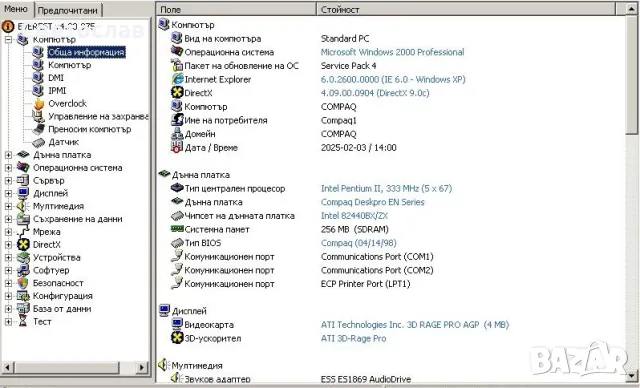Viewport: 640px width, 388px height.
Task: Switch to the Меню tab
Action: pos(16,9)
